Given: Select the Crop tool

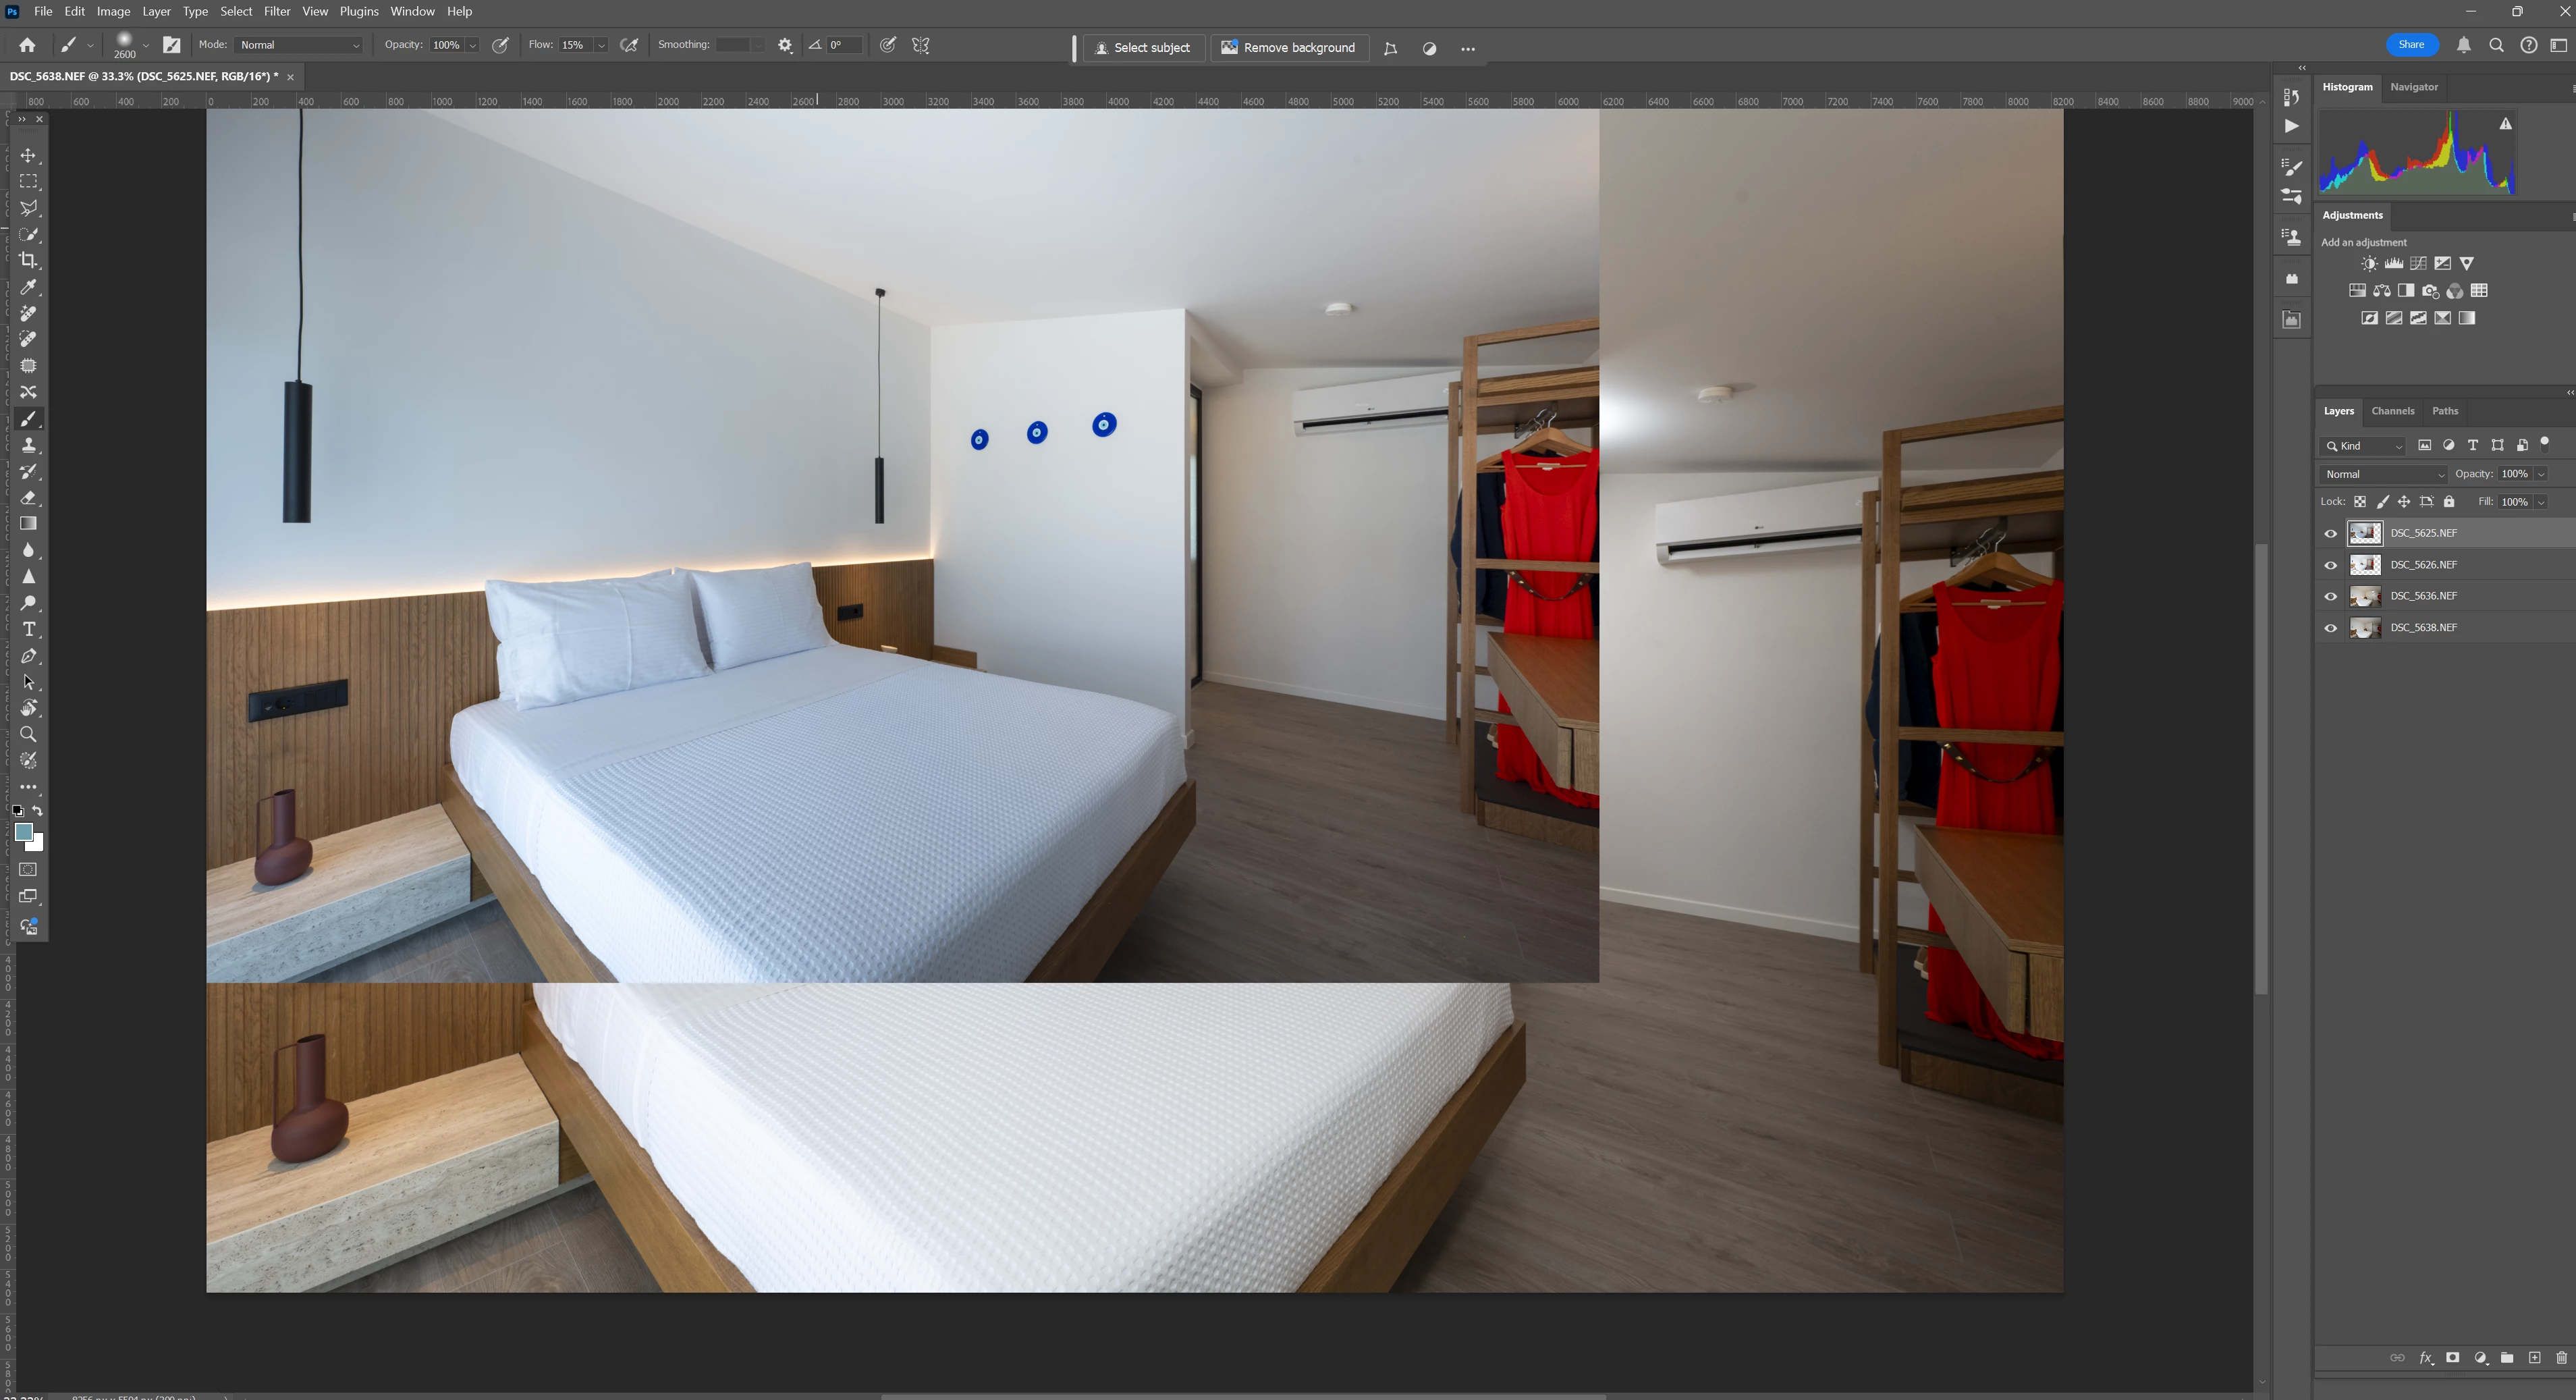Looking at the screenshot, I should (29, 261).
